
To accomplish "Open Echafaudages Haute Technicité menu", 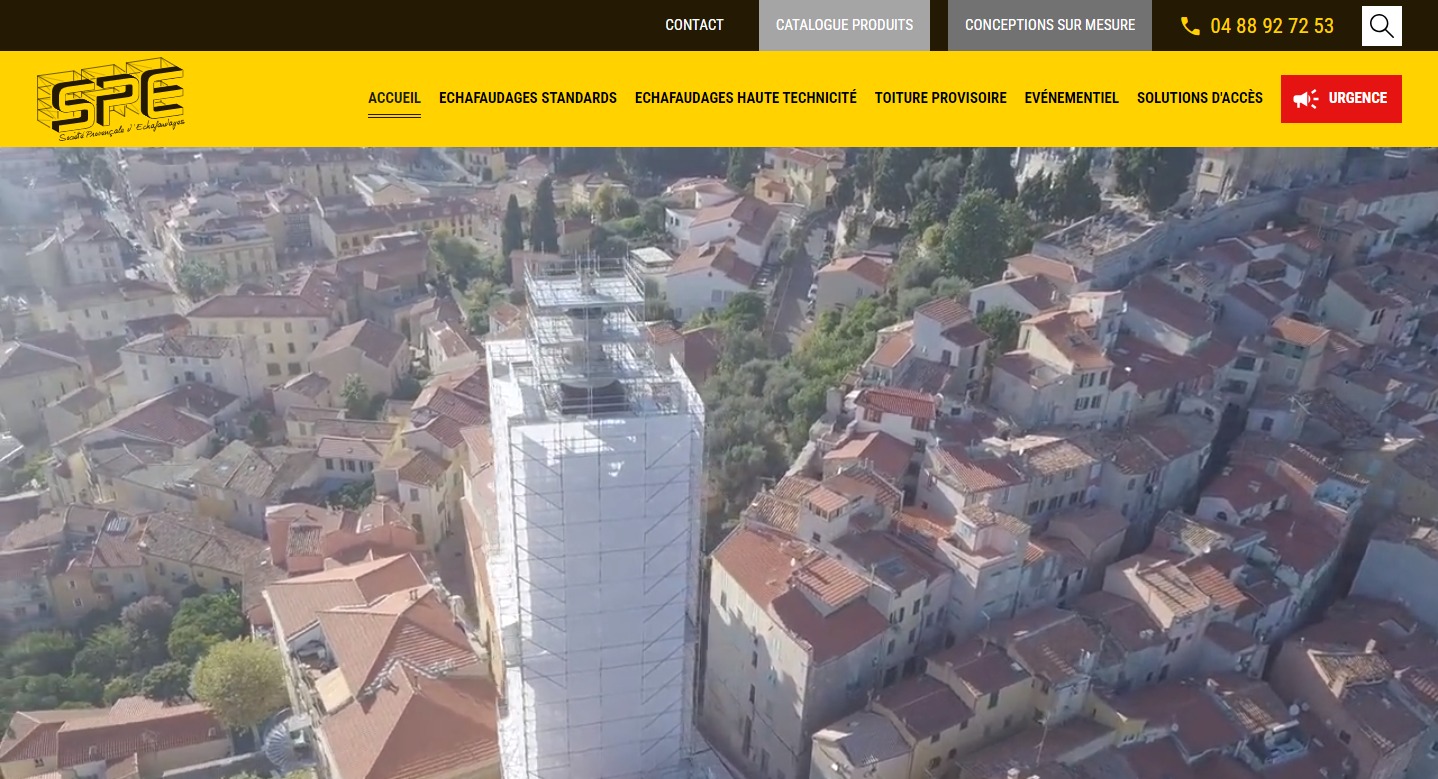I will (x=745, y=98).
